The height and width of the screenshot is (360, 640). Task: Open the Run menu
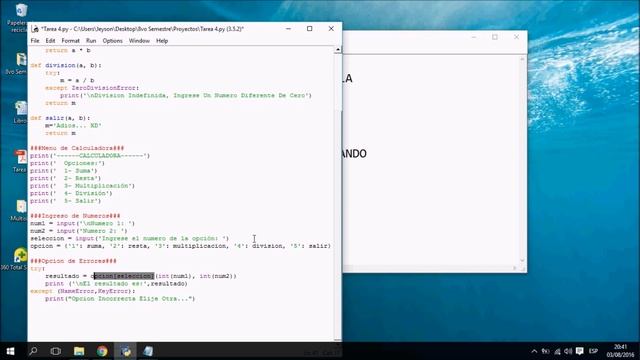tap(91, 41)
